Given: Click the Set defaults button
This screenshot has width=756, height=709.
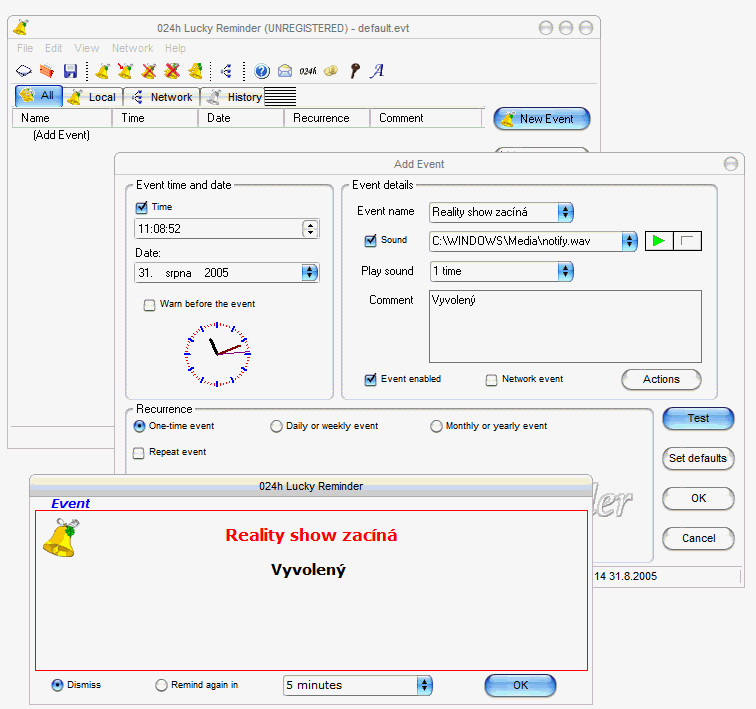Looking at the screenshot, I should [698, 458].
